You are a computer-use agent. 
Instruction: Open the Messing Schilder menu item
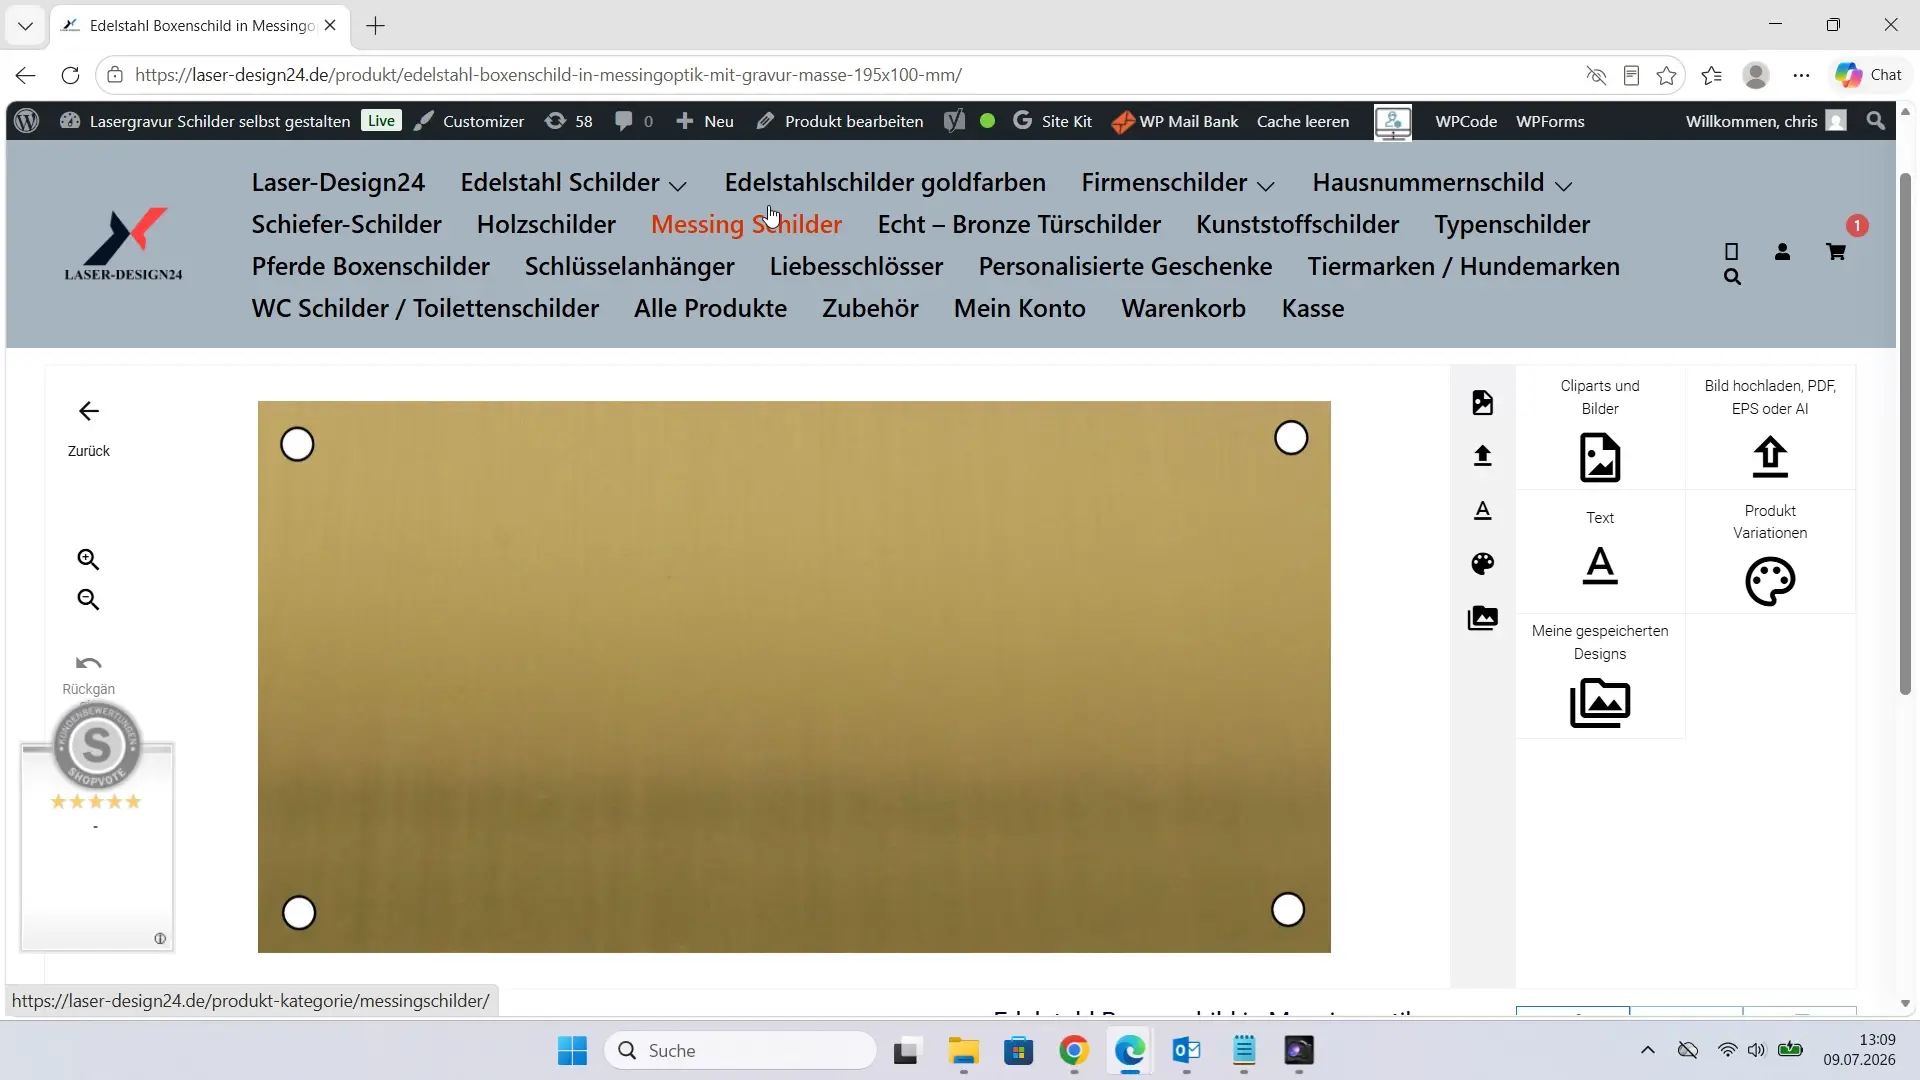pos(746,225)
